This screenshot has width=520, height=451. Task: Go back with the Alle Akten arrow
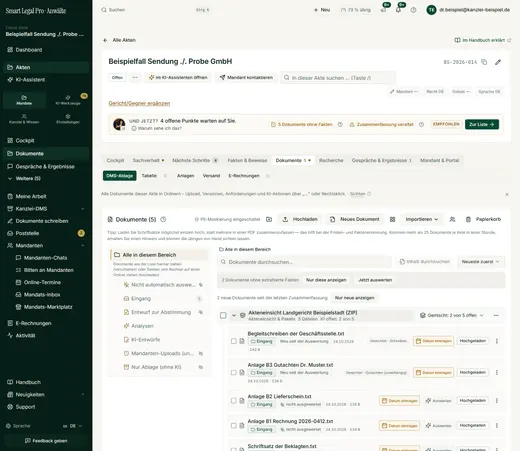(x=105, y=40)
